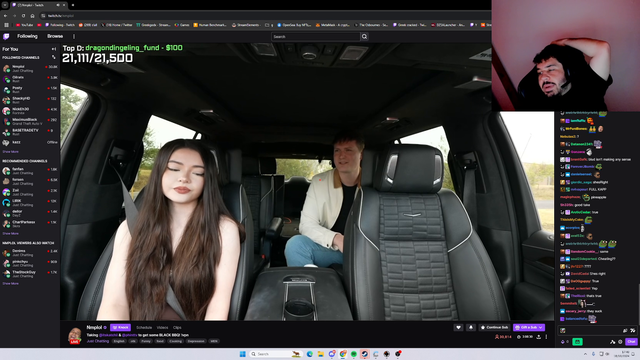
Task: Open Windows Start menu on taskbar
Action: tap(242, 354)
